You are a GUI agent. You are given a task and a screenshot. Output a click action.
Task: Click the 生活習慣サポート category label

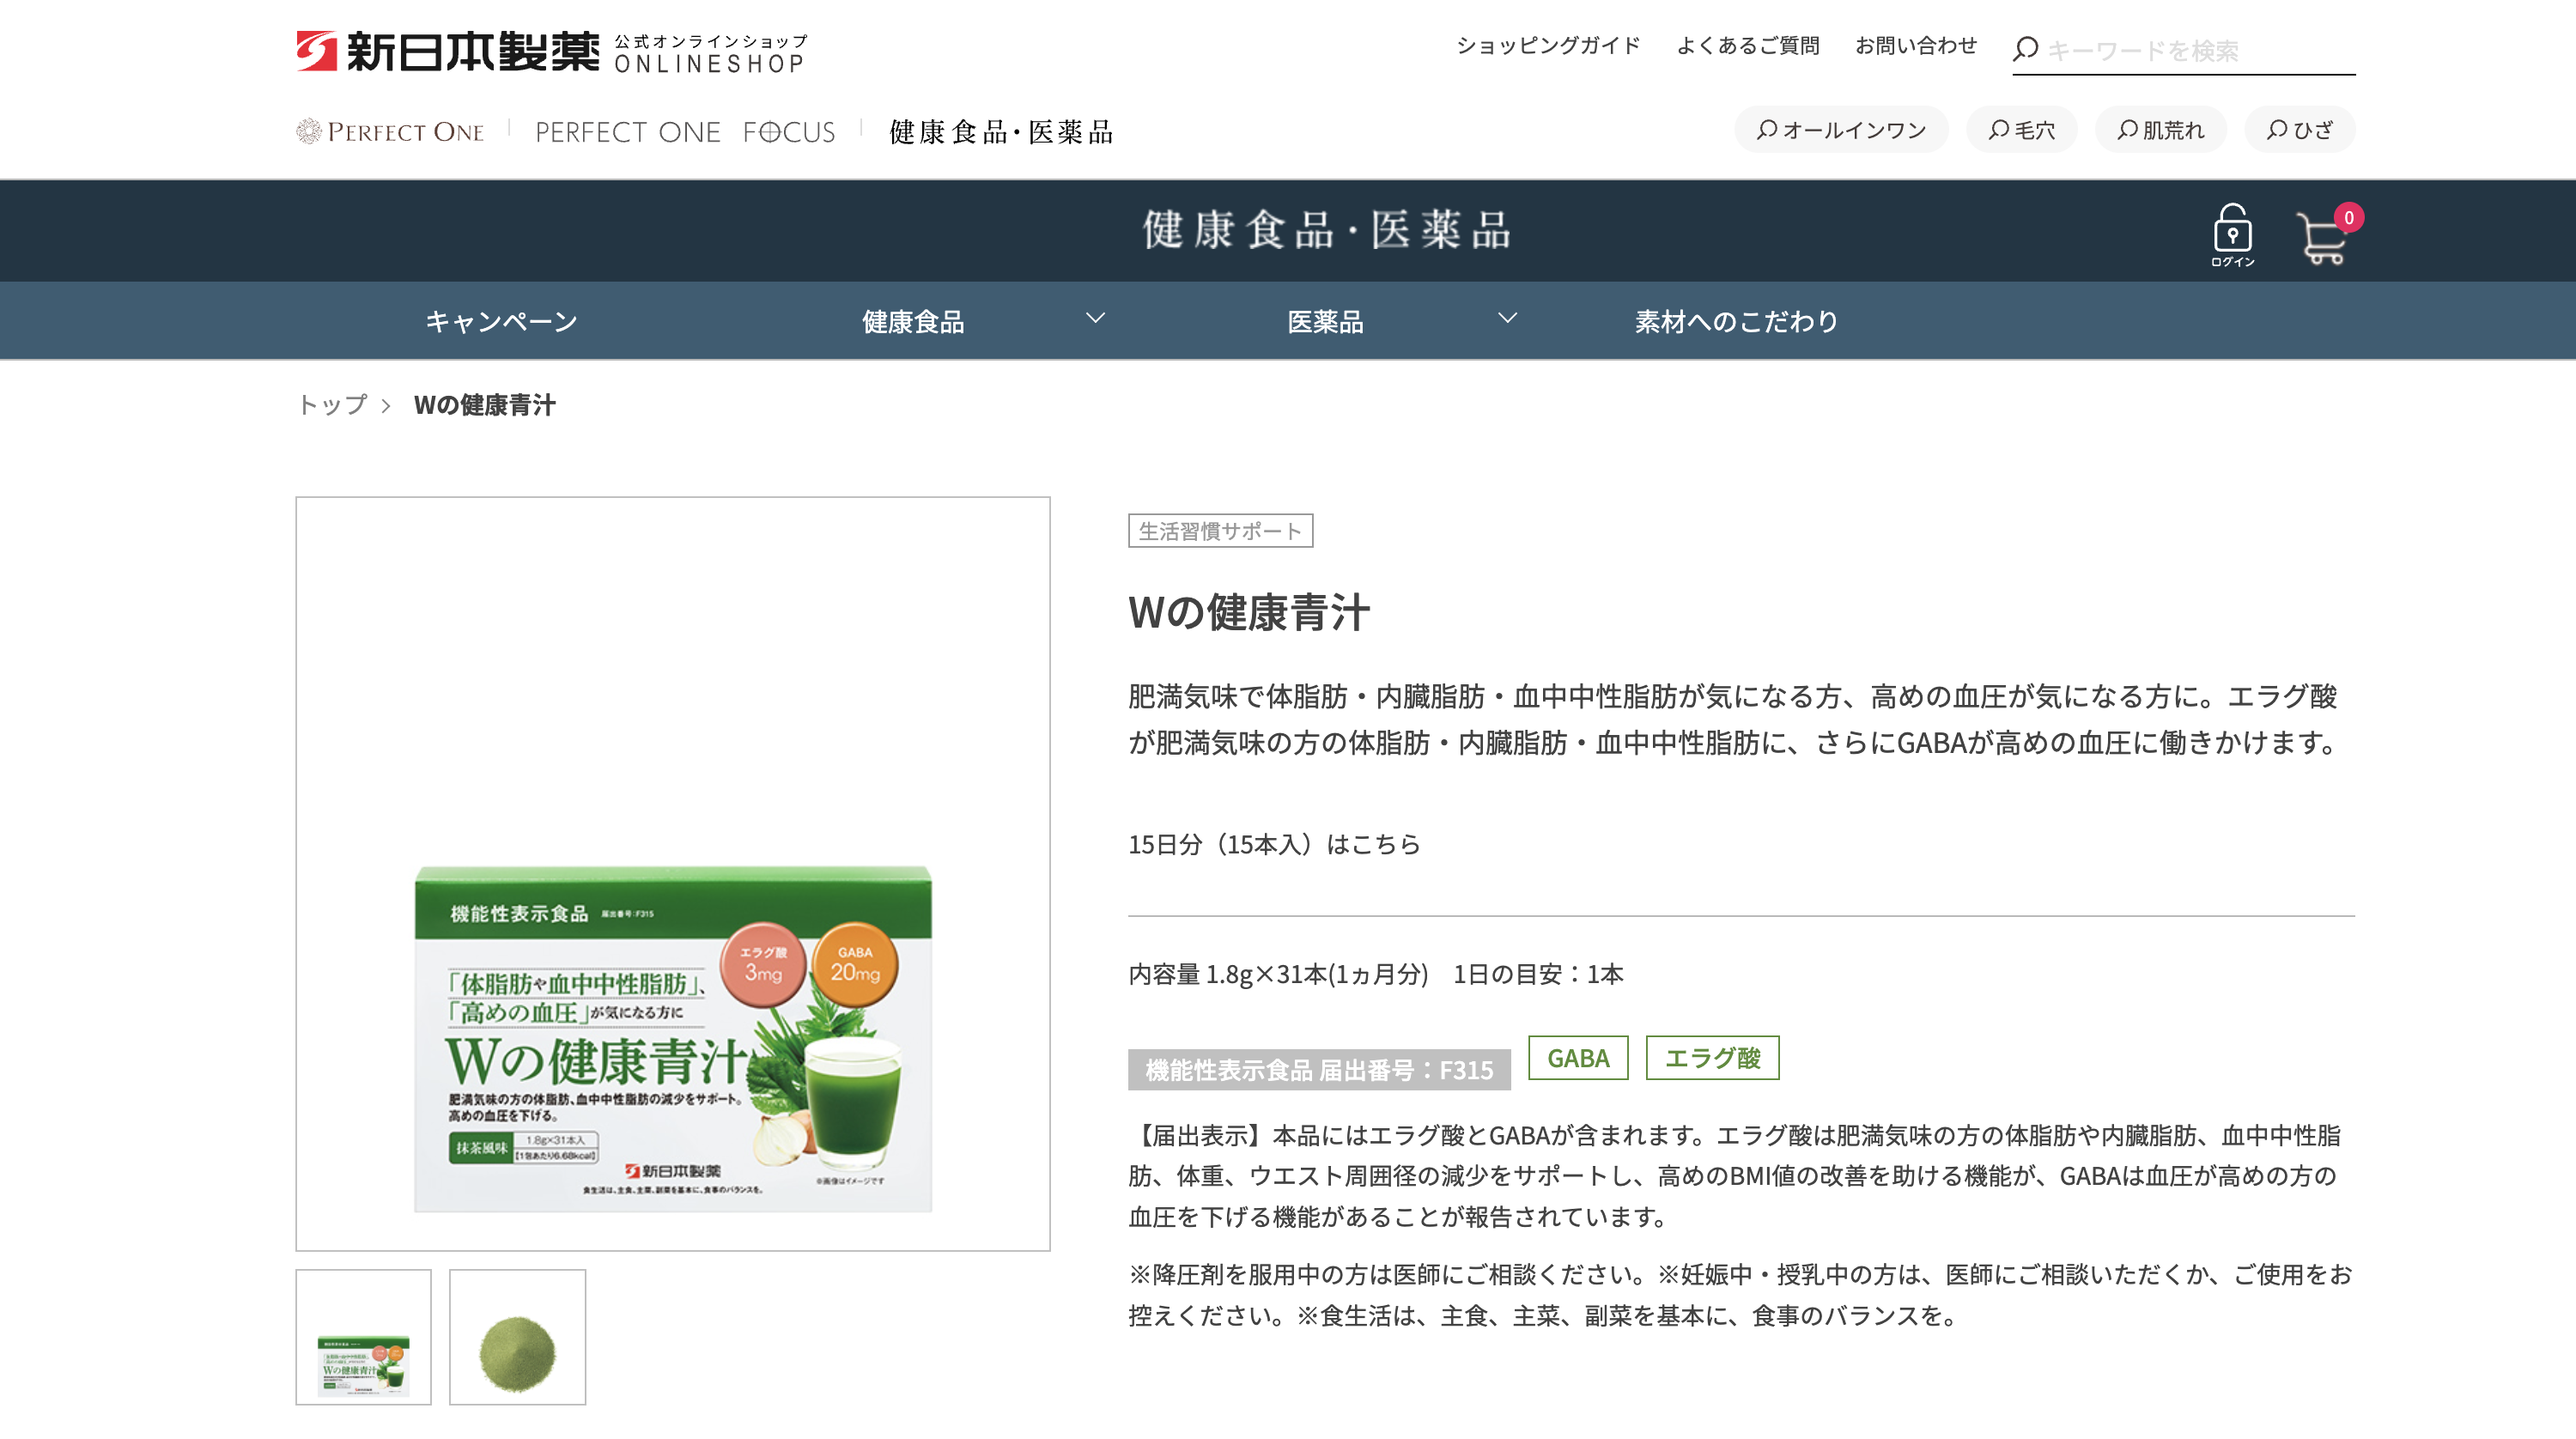click(1220, 531)
